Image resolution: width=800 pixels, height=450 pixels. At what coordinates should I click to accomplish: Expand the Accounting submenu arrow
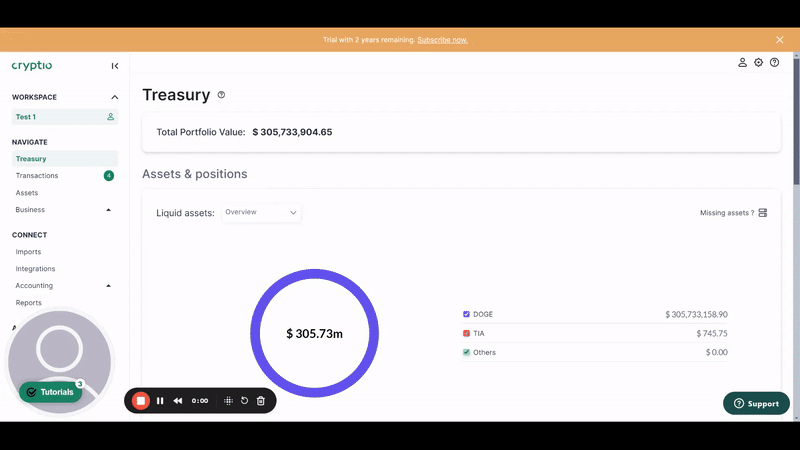tap(108, 286)
